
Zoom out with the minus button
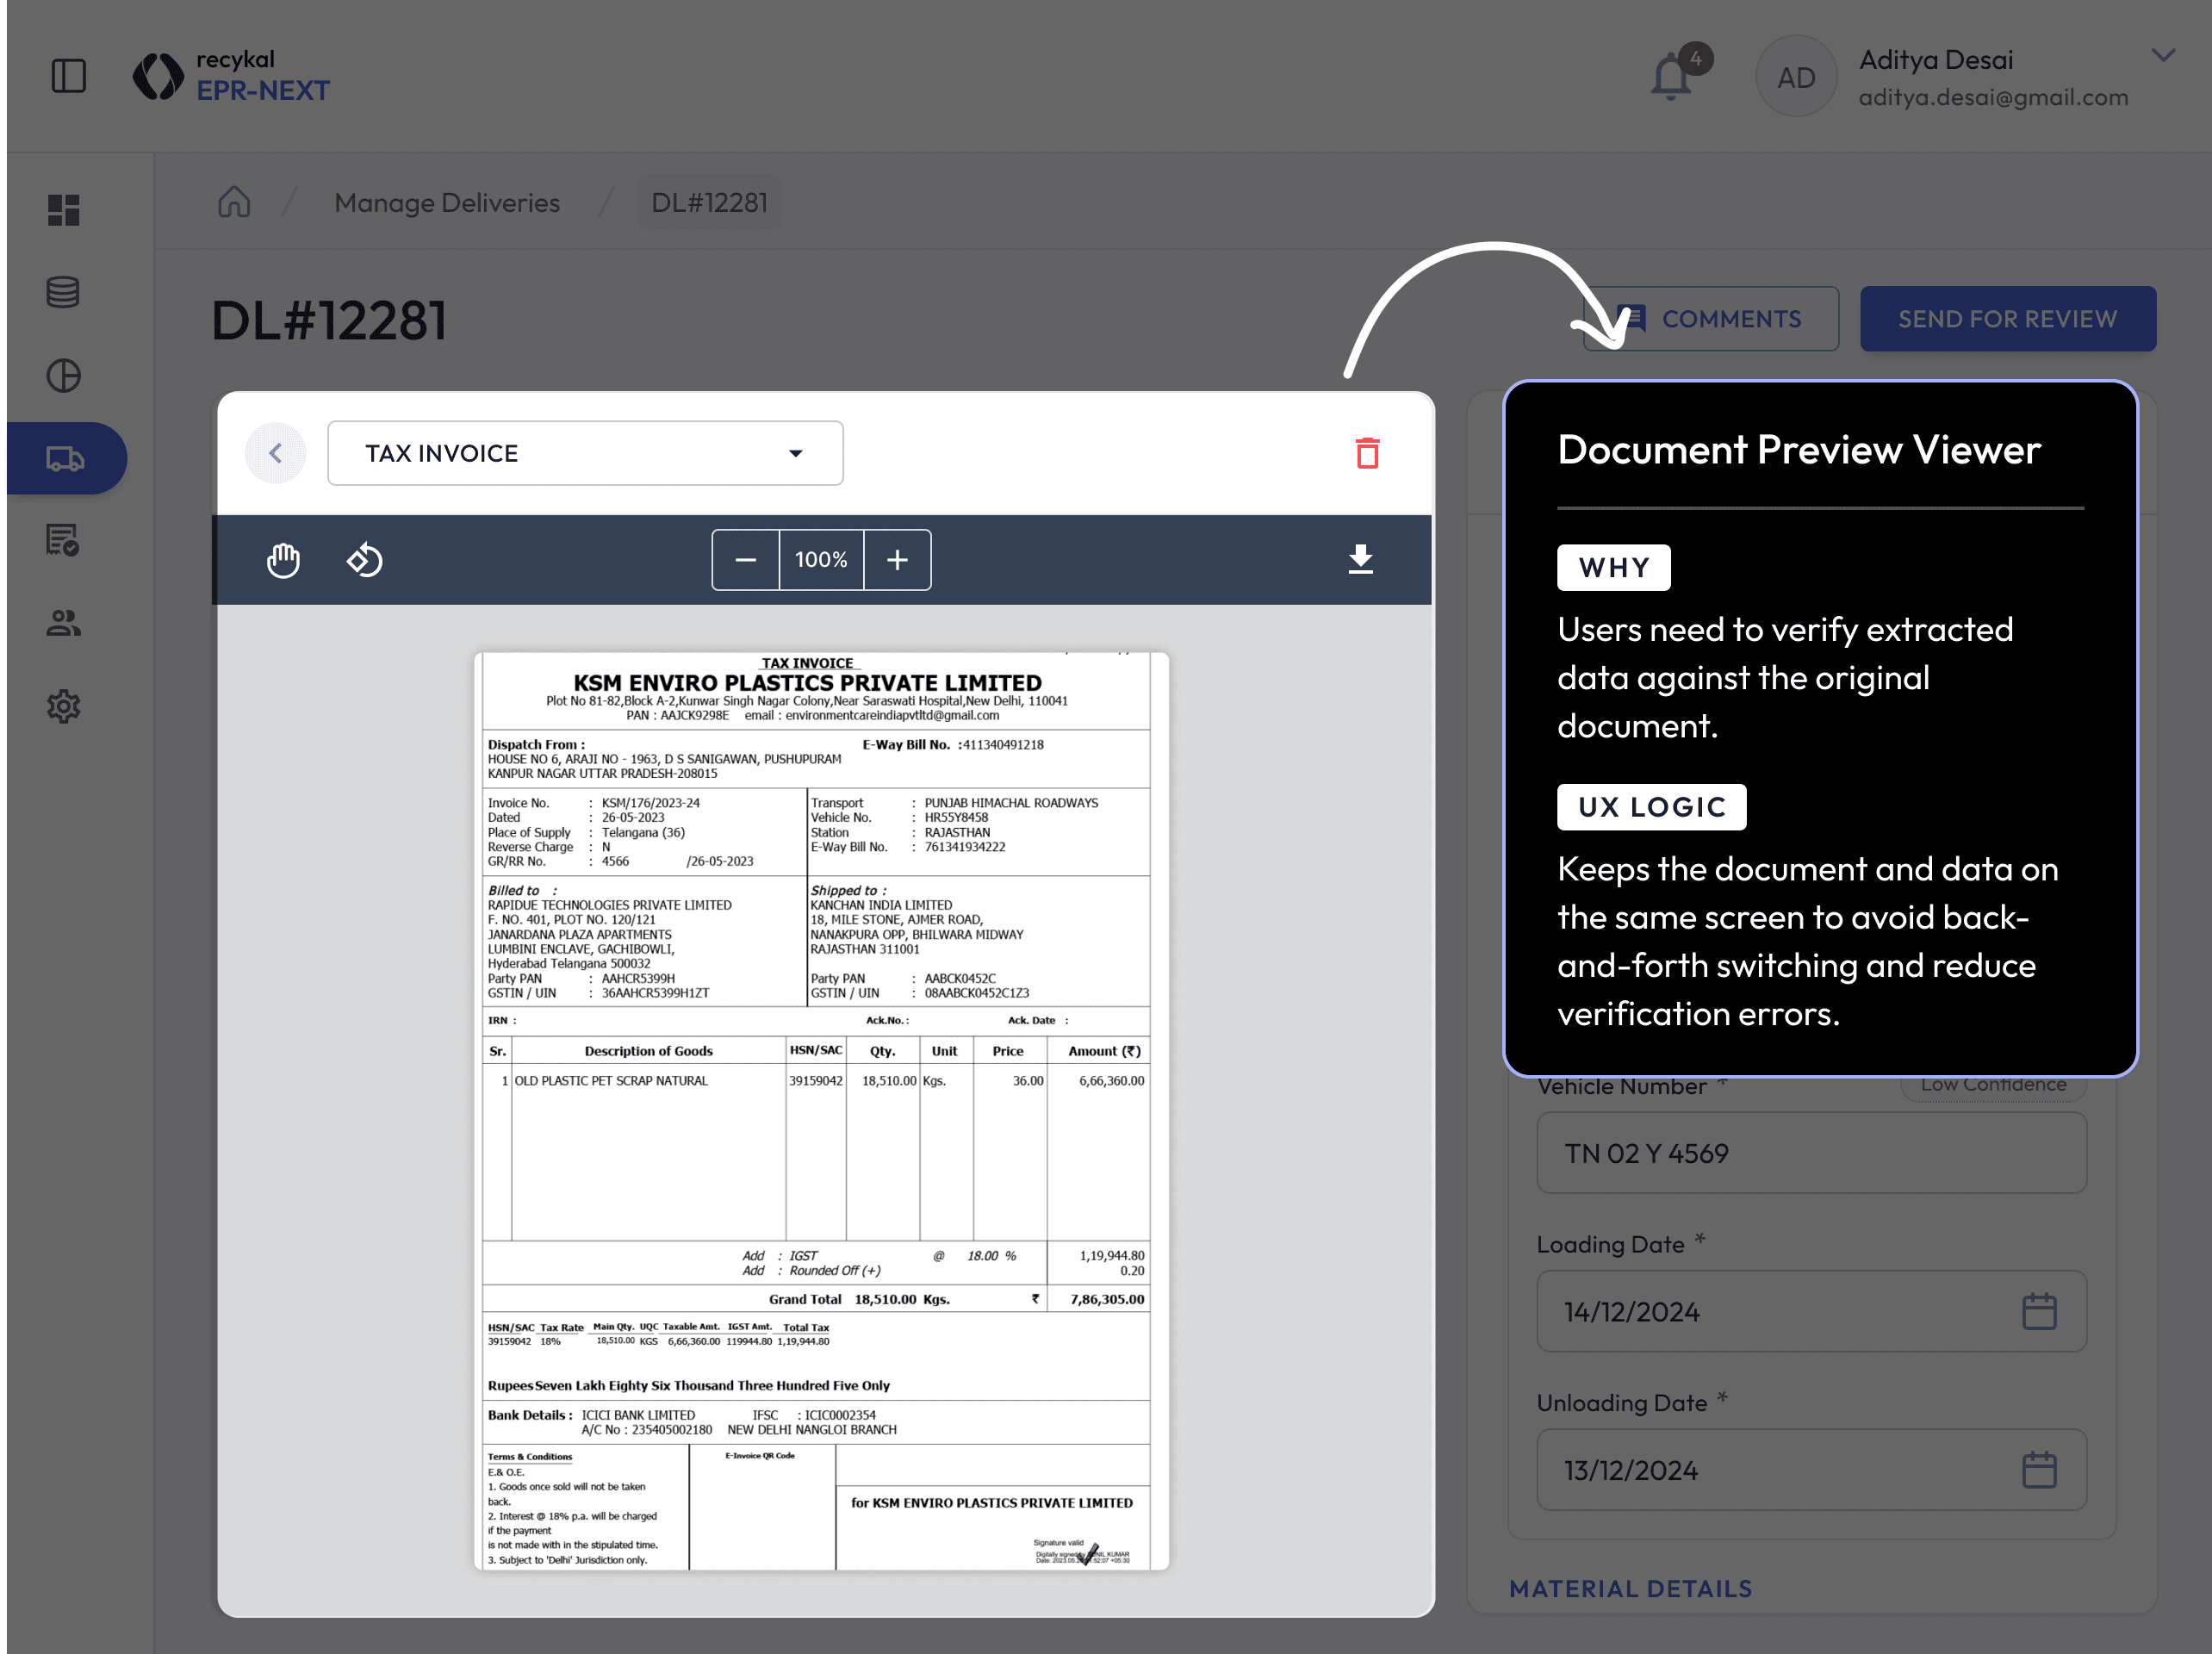pyautogui.click(x=745, y=560)
